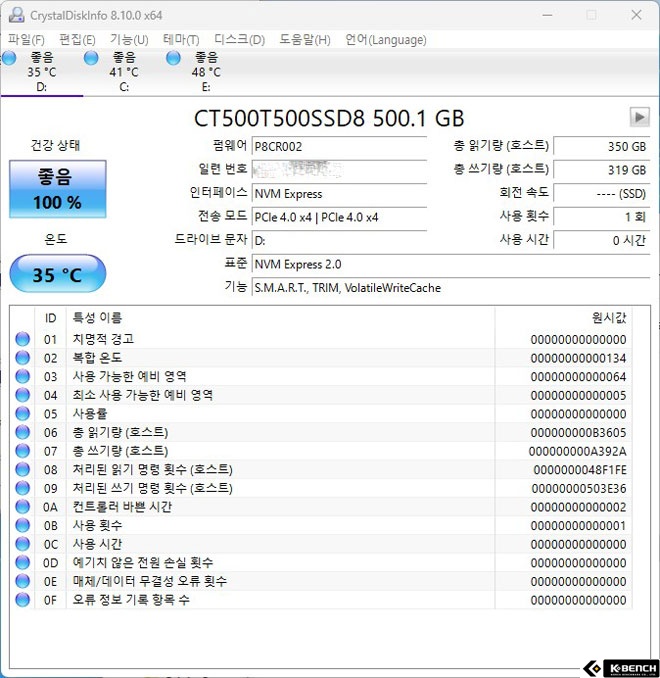Click status orb for 03 사용 가능한 예비 영역
This screenshot has height=678, width=660.
click(x=22, y=376)
